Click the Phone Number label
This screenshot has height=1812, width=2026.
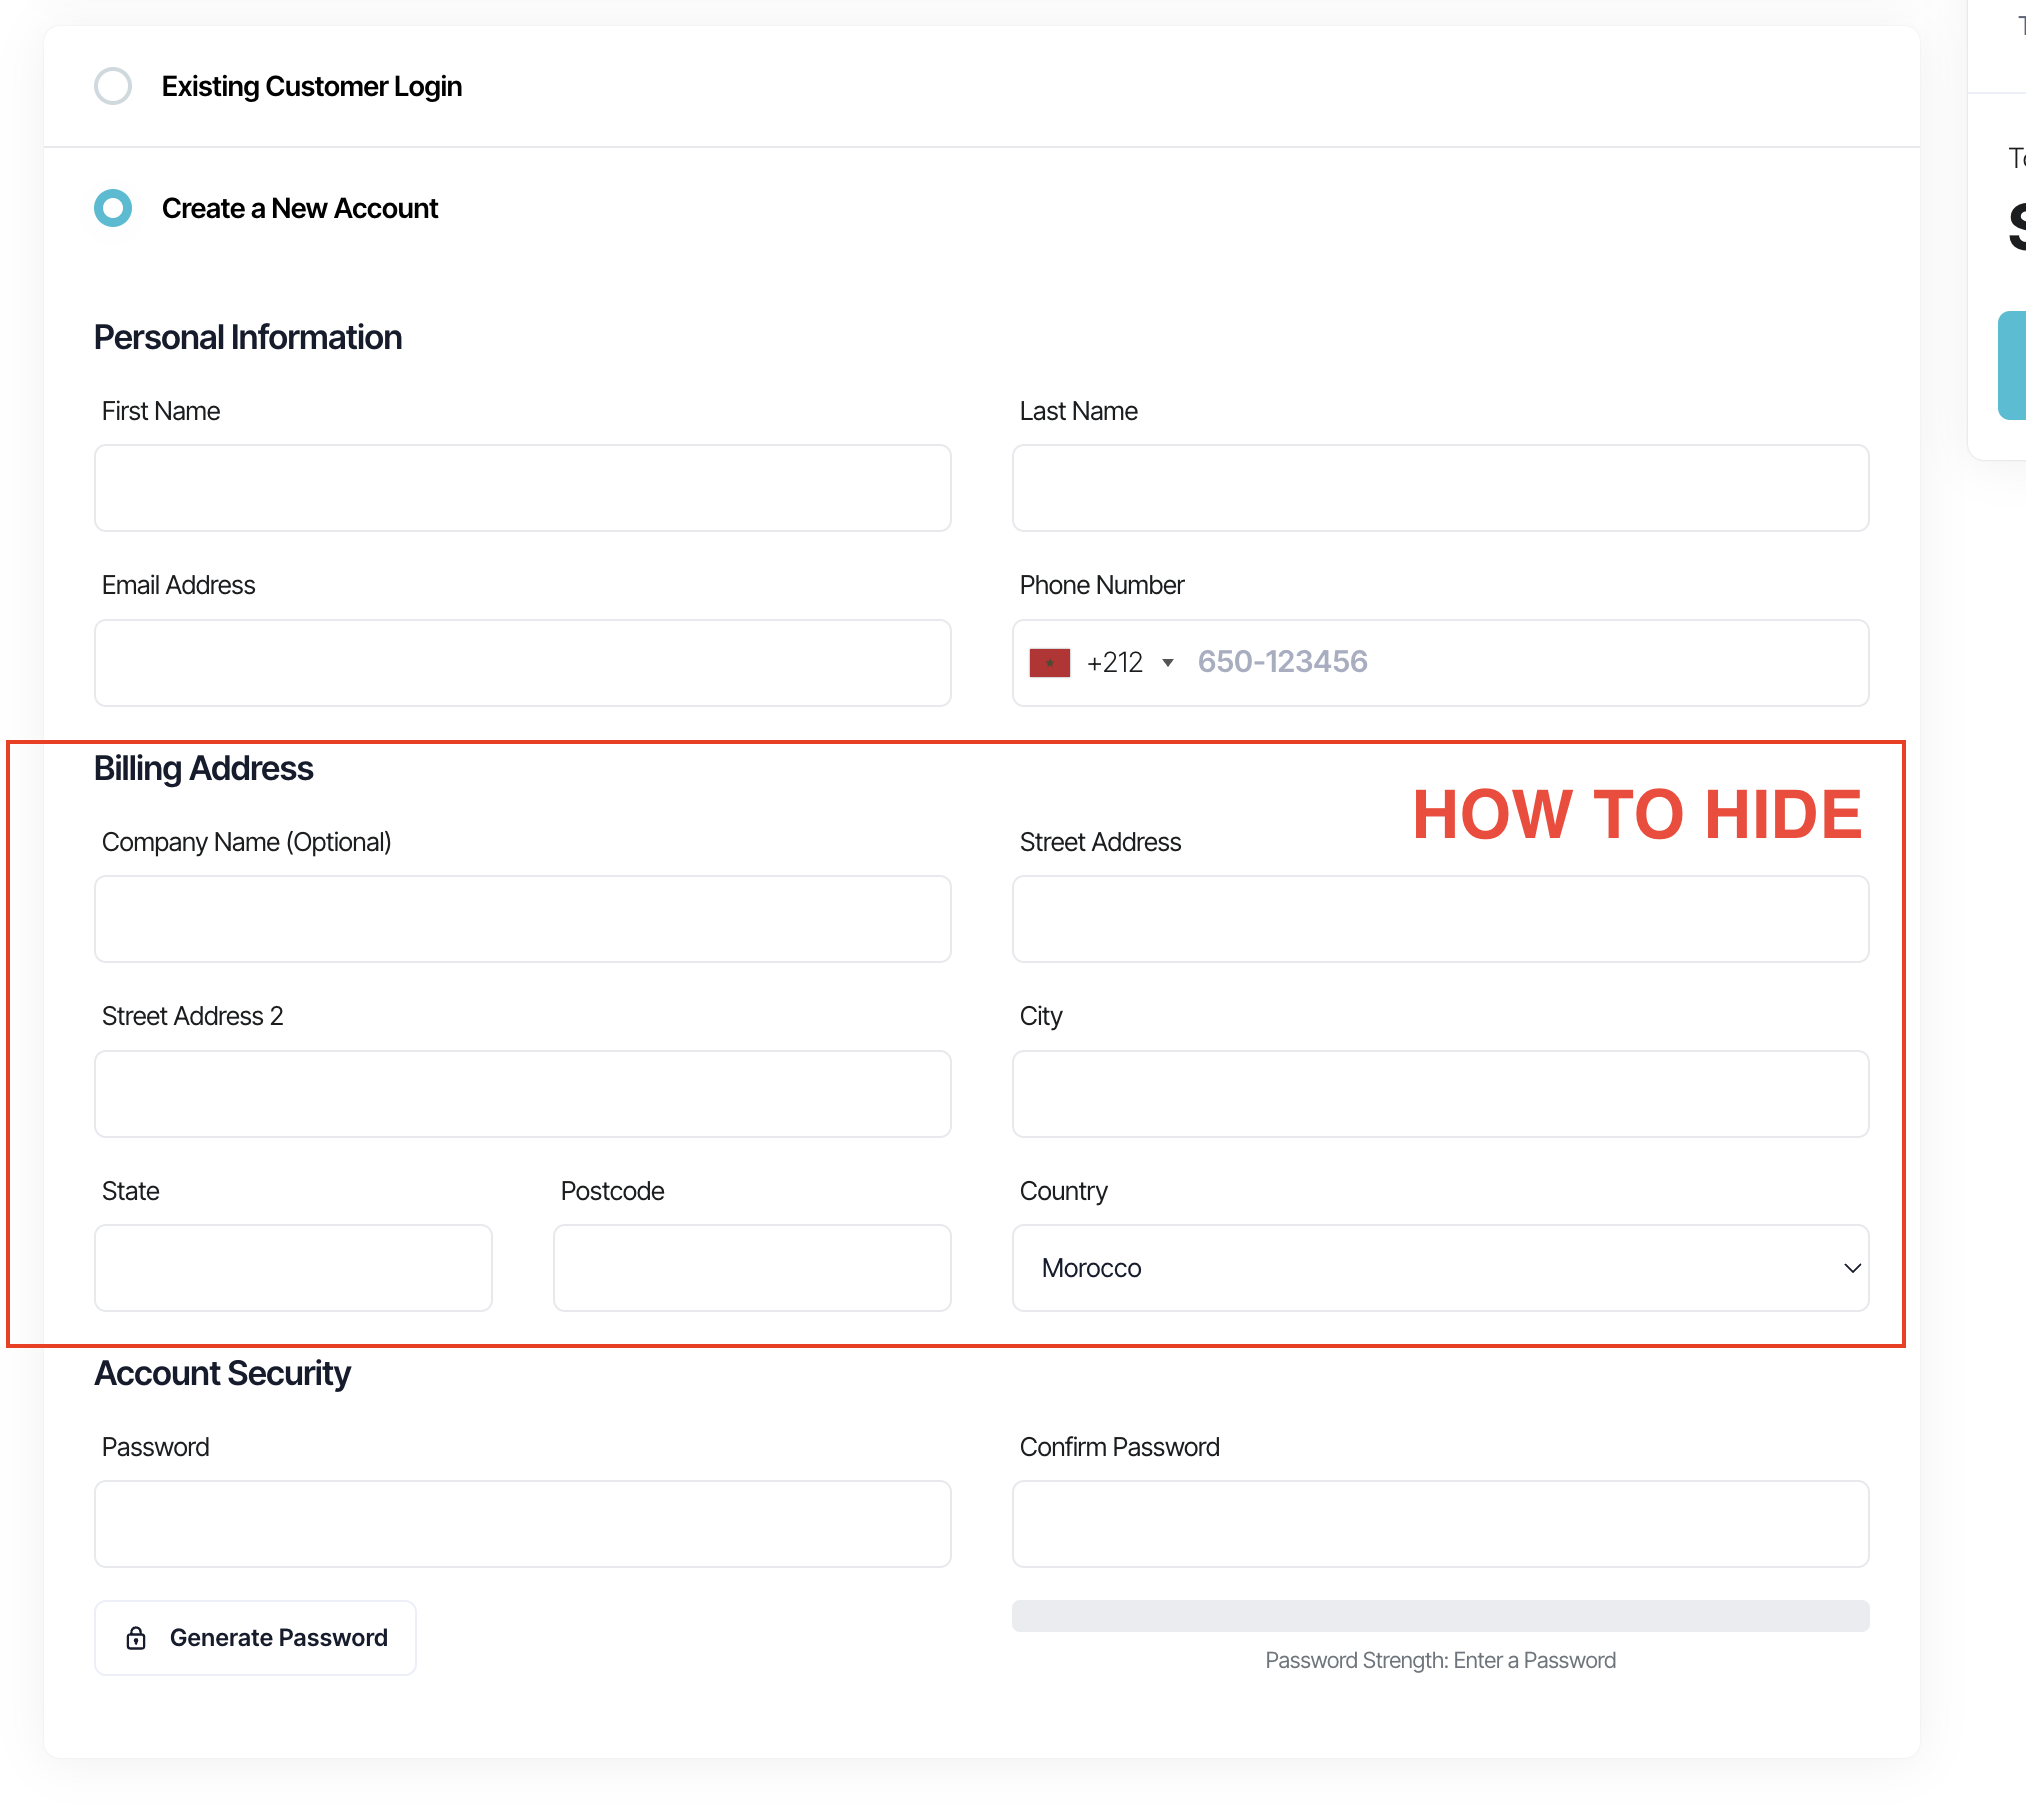point(1101,585)
